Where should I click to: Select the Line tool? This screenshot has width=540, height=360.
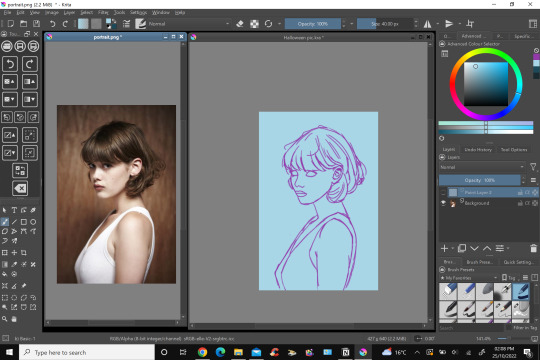tap(14, 222)
